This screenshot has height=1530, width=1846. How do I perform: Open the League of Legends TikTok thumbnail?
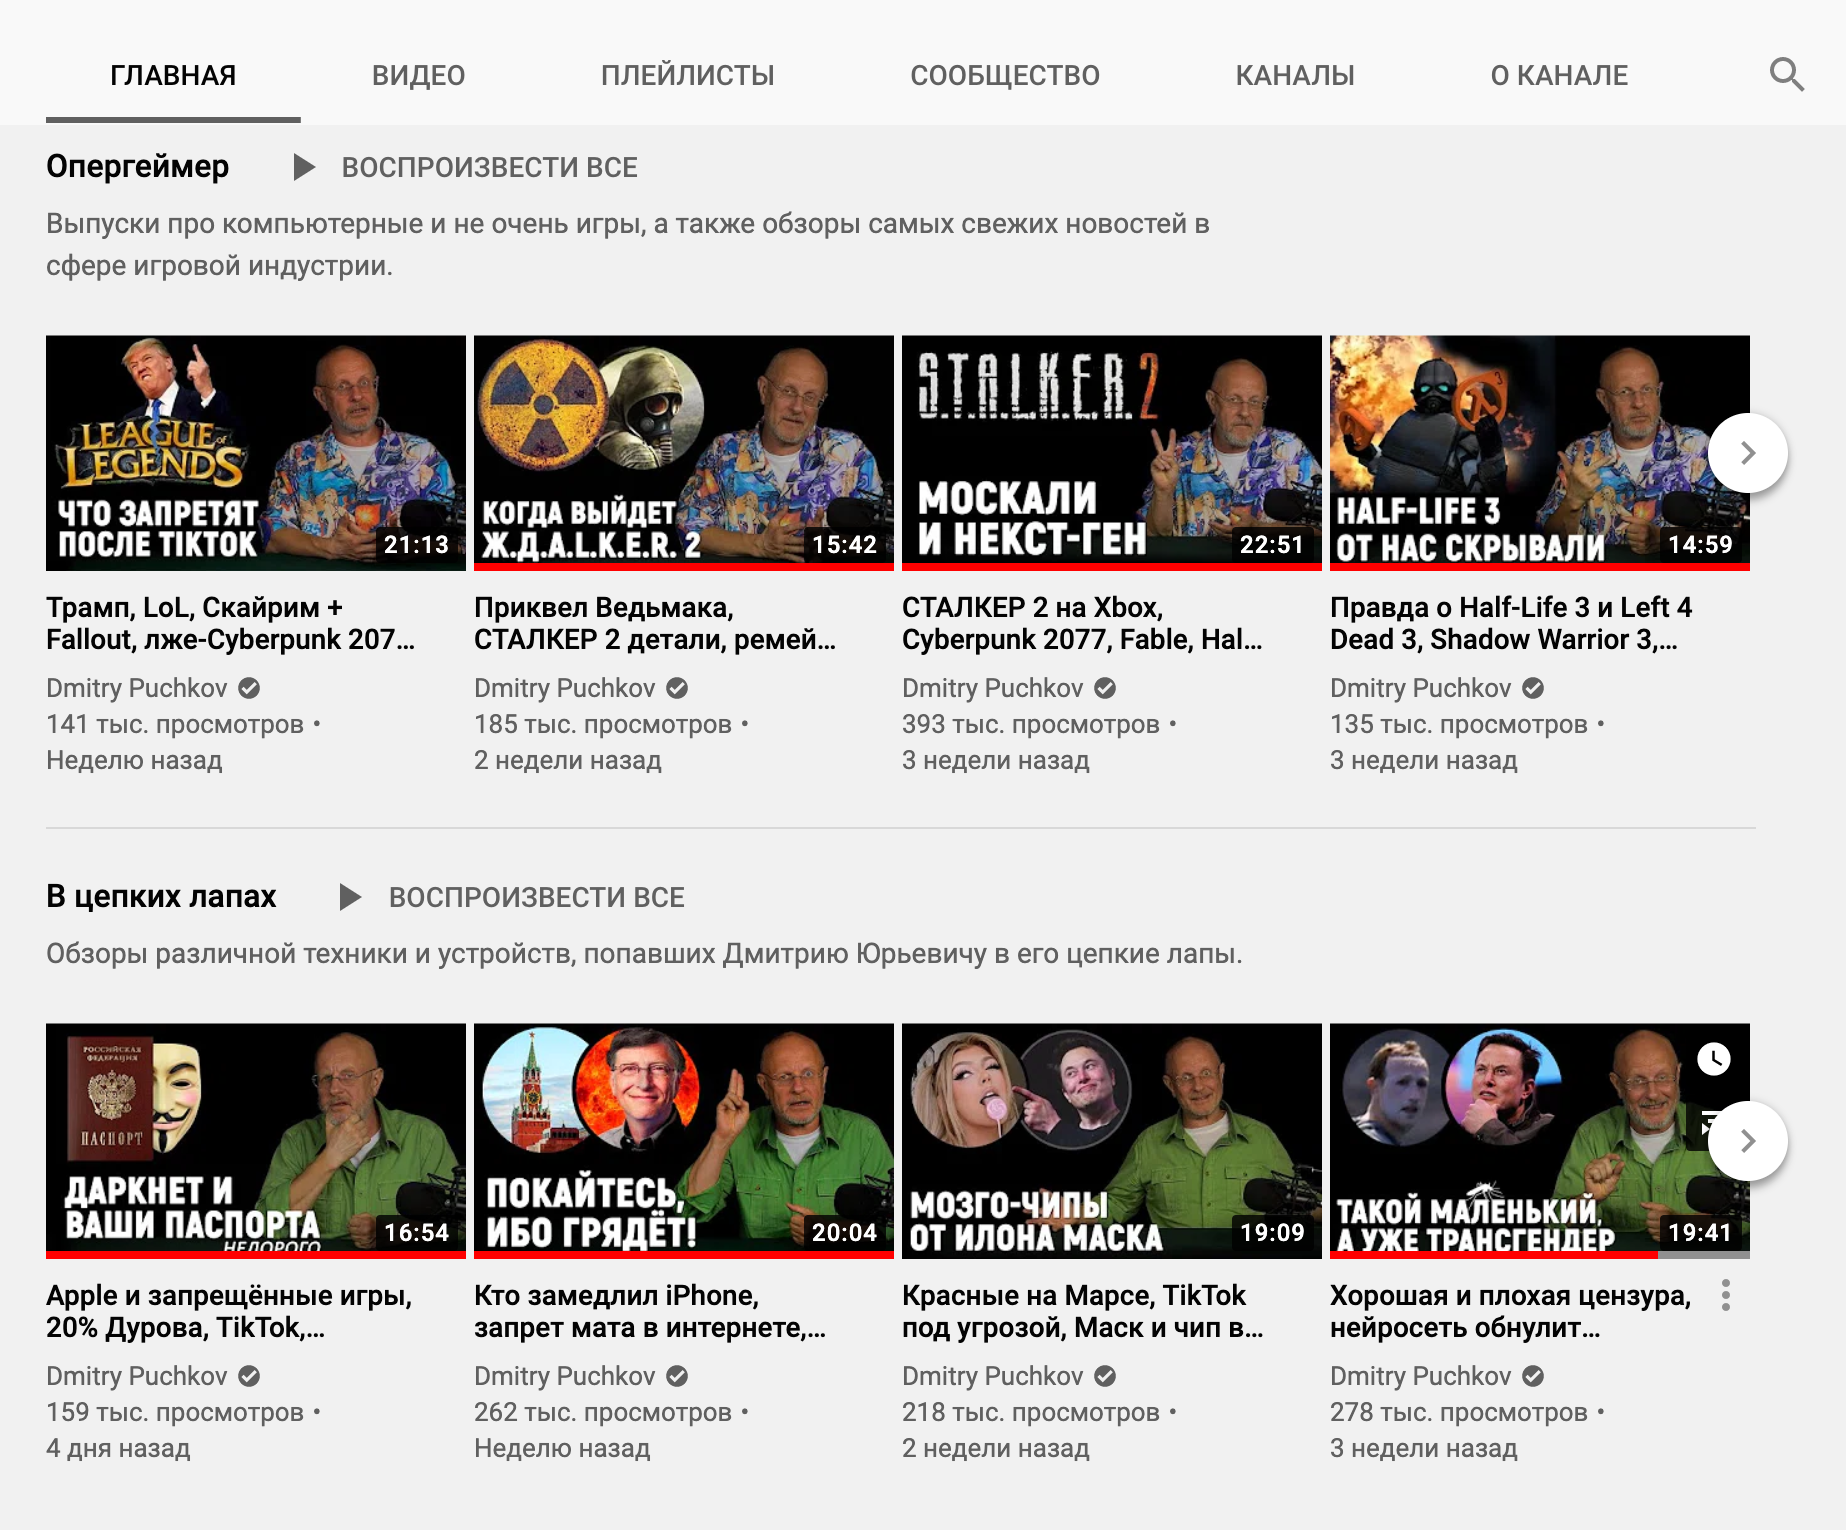click(x=256, y=453)
